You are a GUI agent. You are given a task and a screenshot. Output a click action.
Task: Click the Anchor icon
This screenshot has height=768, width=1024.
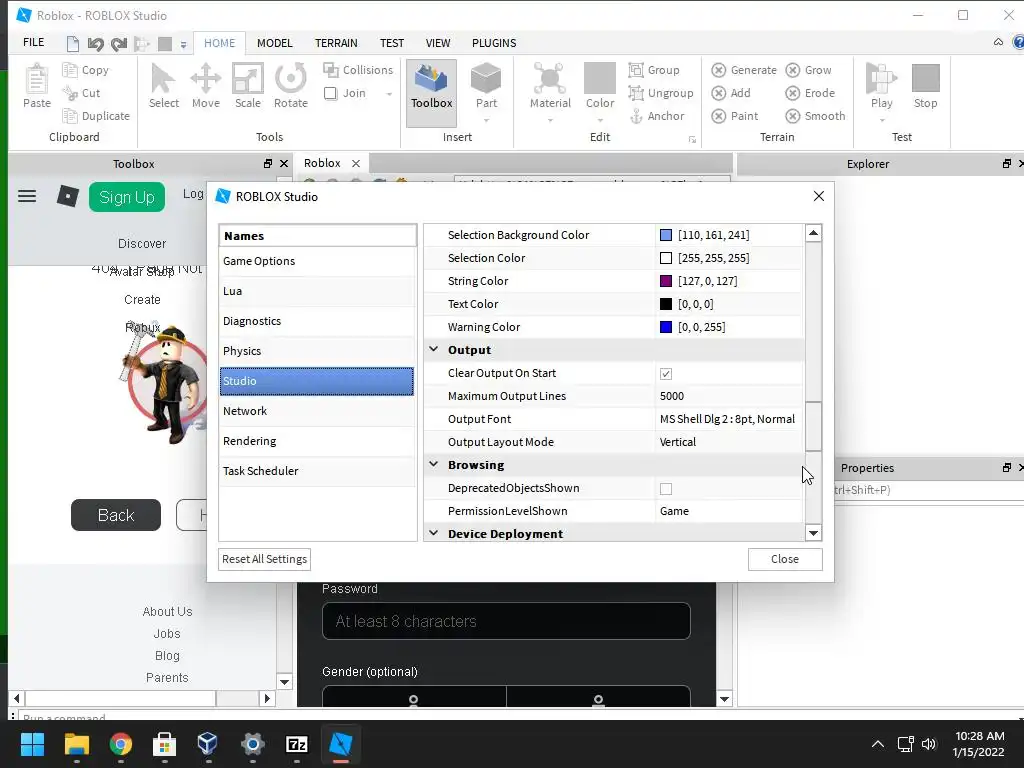pyautogui.click(x=636, y=116)
